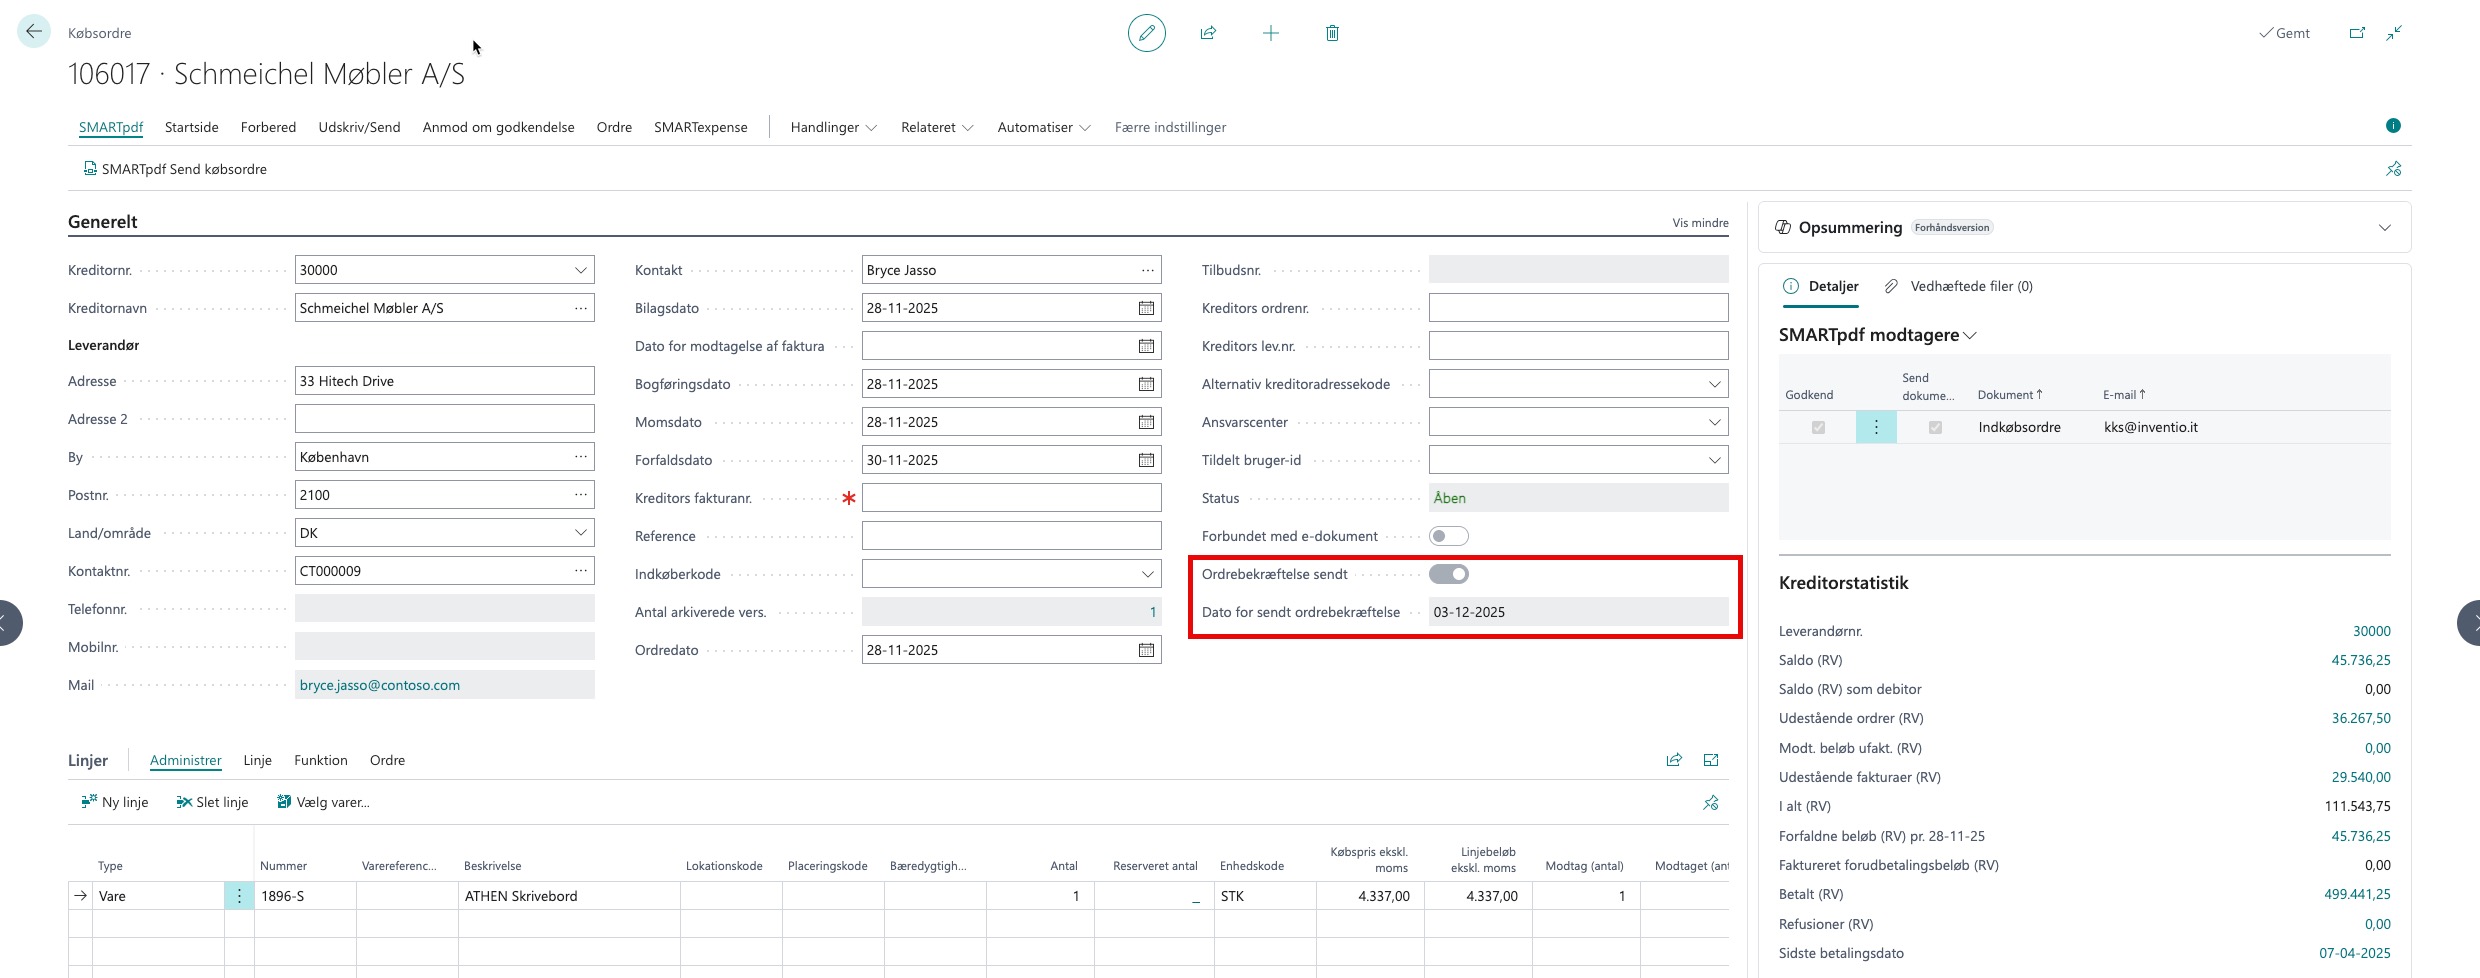Select the Anmod om godkendelse tab
The height and width of the screenshot is (978, 2480).
[498, 127]
